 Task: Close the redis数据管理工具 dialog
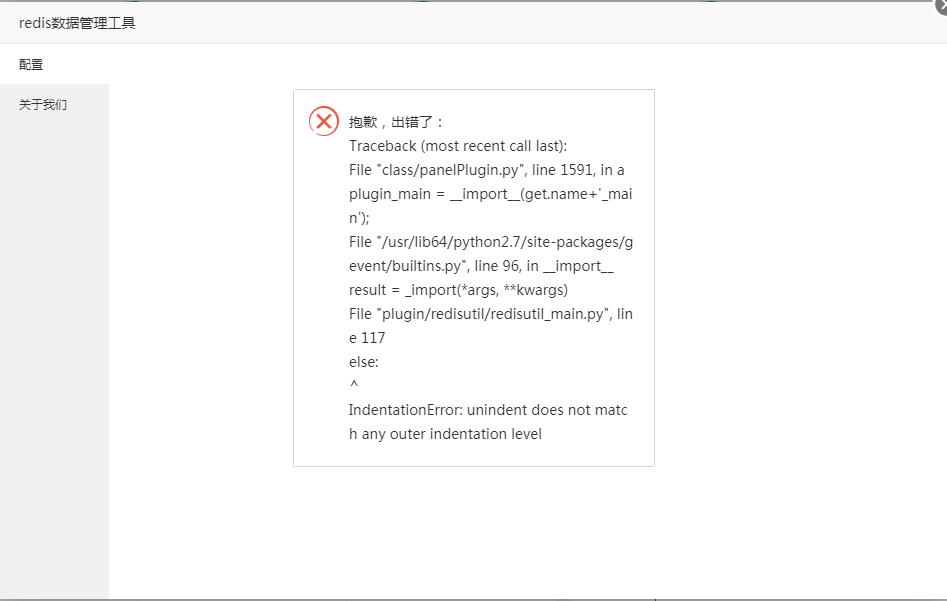940,5
